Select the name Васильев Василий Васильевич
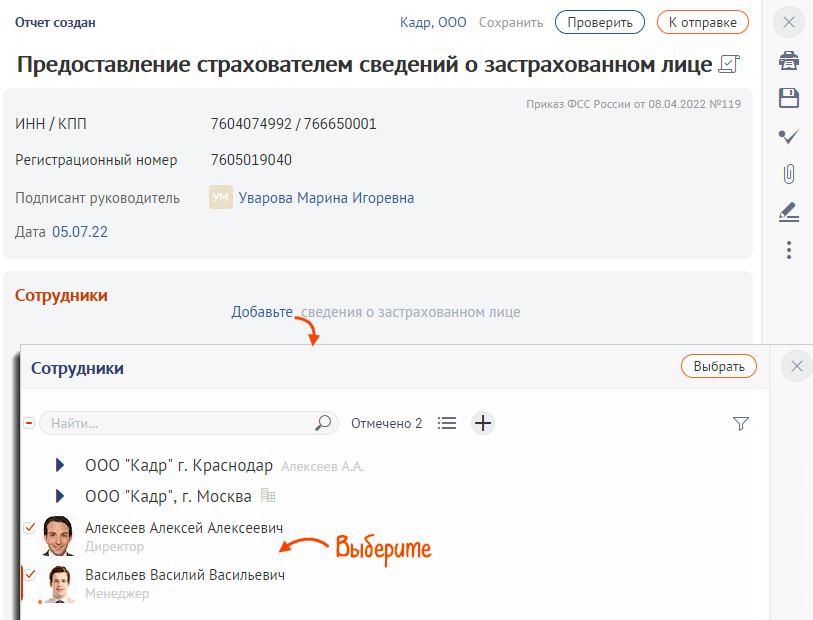This screenshot has height=620, width=813. point(185,575)
